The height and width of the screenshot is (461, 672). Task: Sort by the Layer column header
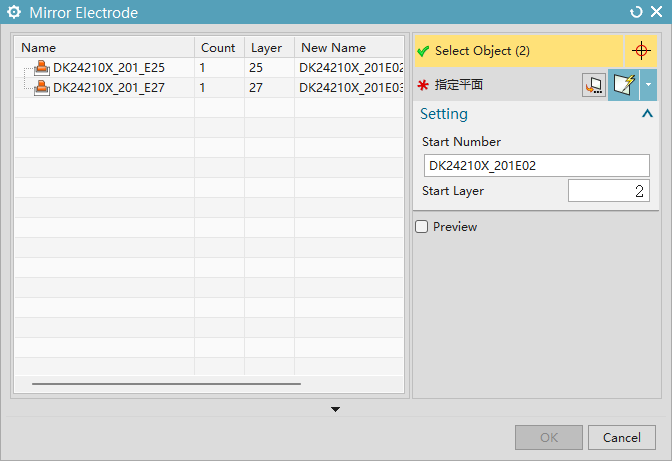point(268,48)
